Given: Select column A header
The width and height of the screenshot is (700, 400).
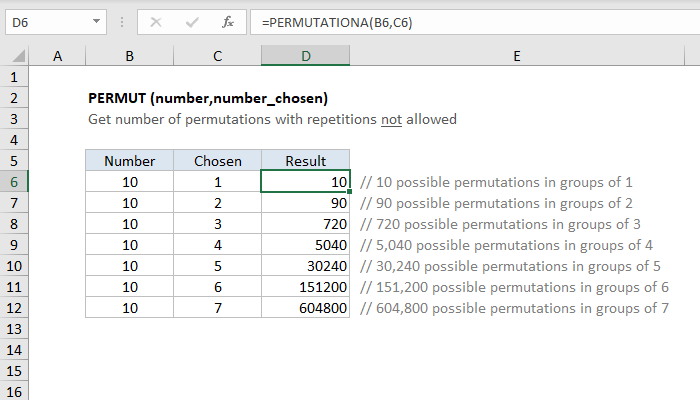Looking at the screenshot, I should [x=57, y=56].
